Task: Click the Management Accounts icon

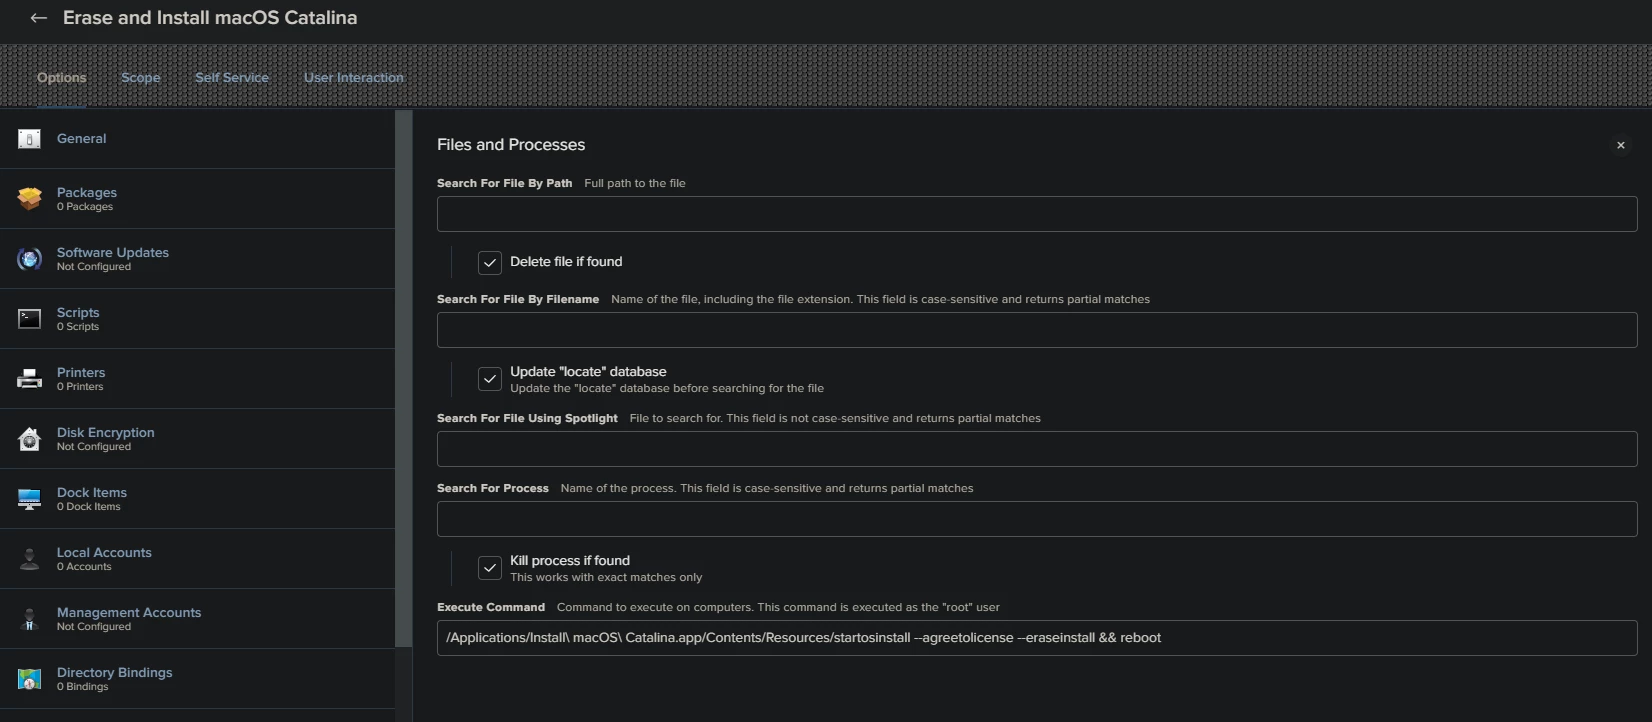Action: 30,619
